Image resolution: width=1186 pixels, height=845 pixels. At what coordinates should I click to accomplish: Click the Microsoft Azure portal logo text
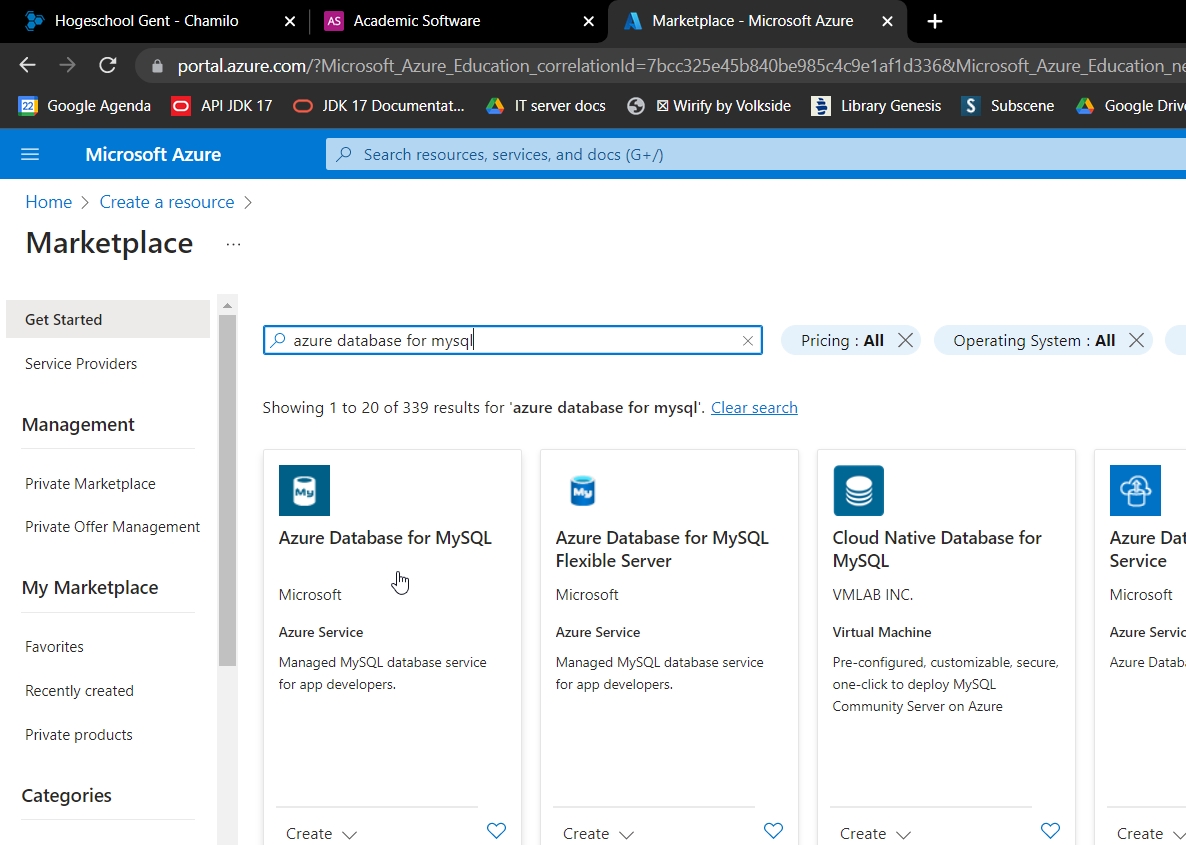pos(153,154)
